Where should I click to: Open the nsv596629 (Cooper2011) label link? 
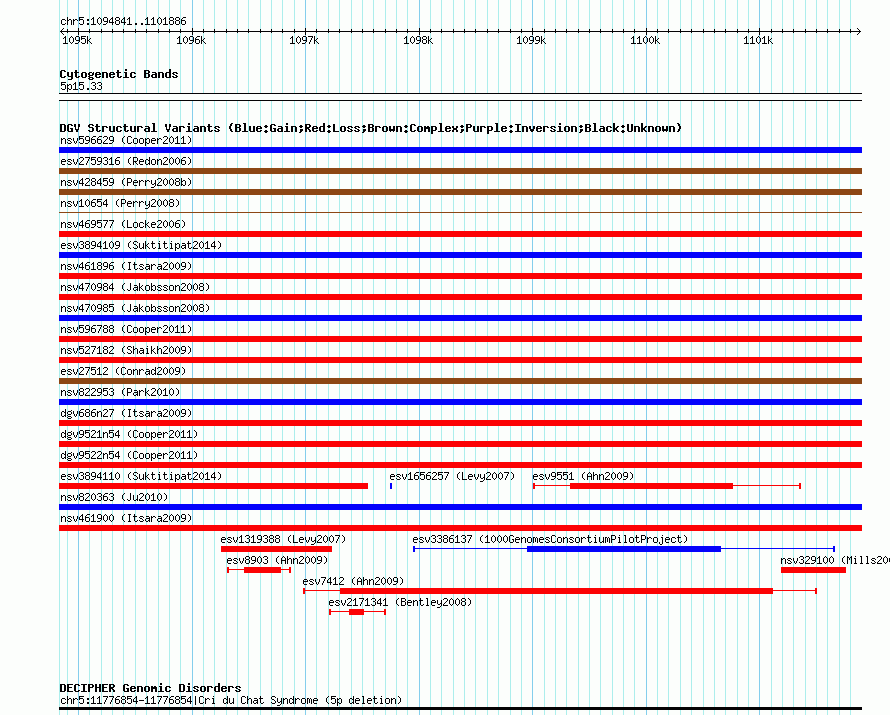pyautogui.click(x=126, y=140)
